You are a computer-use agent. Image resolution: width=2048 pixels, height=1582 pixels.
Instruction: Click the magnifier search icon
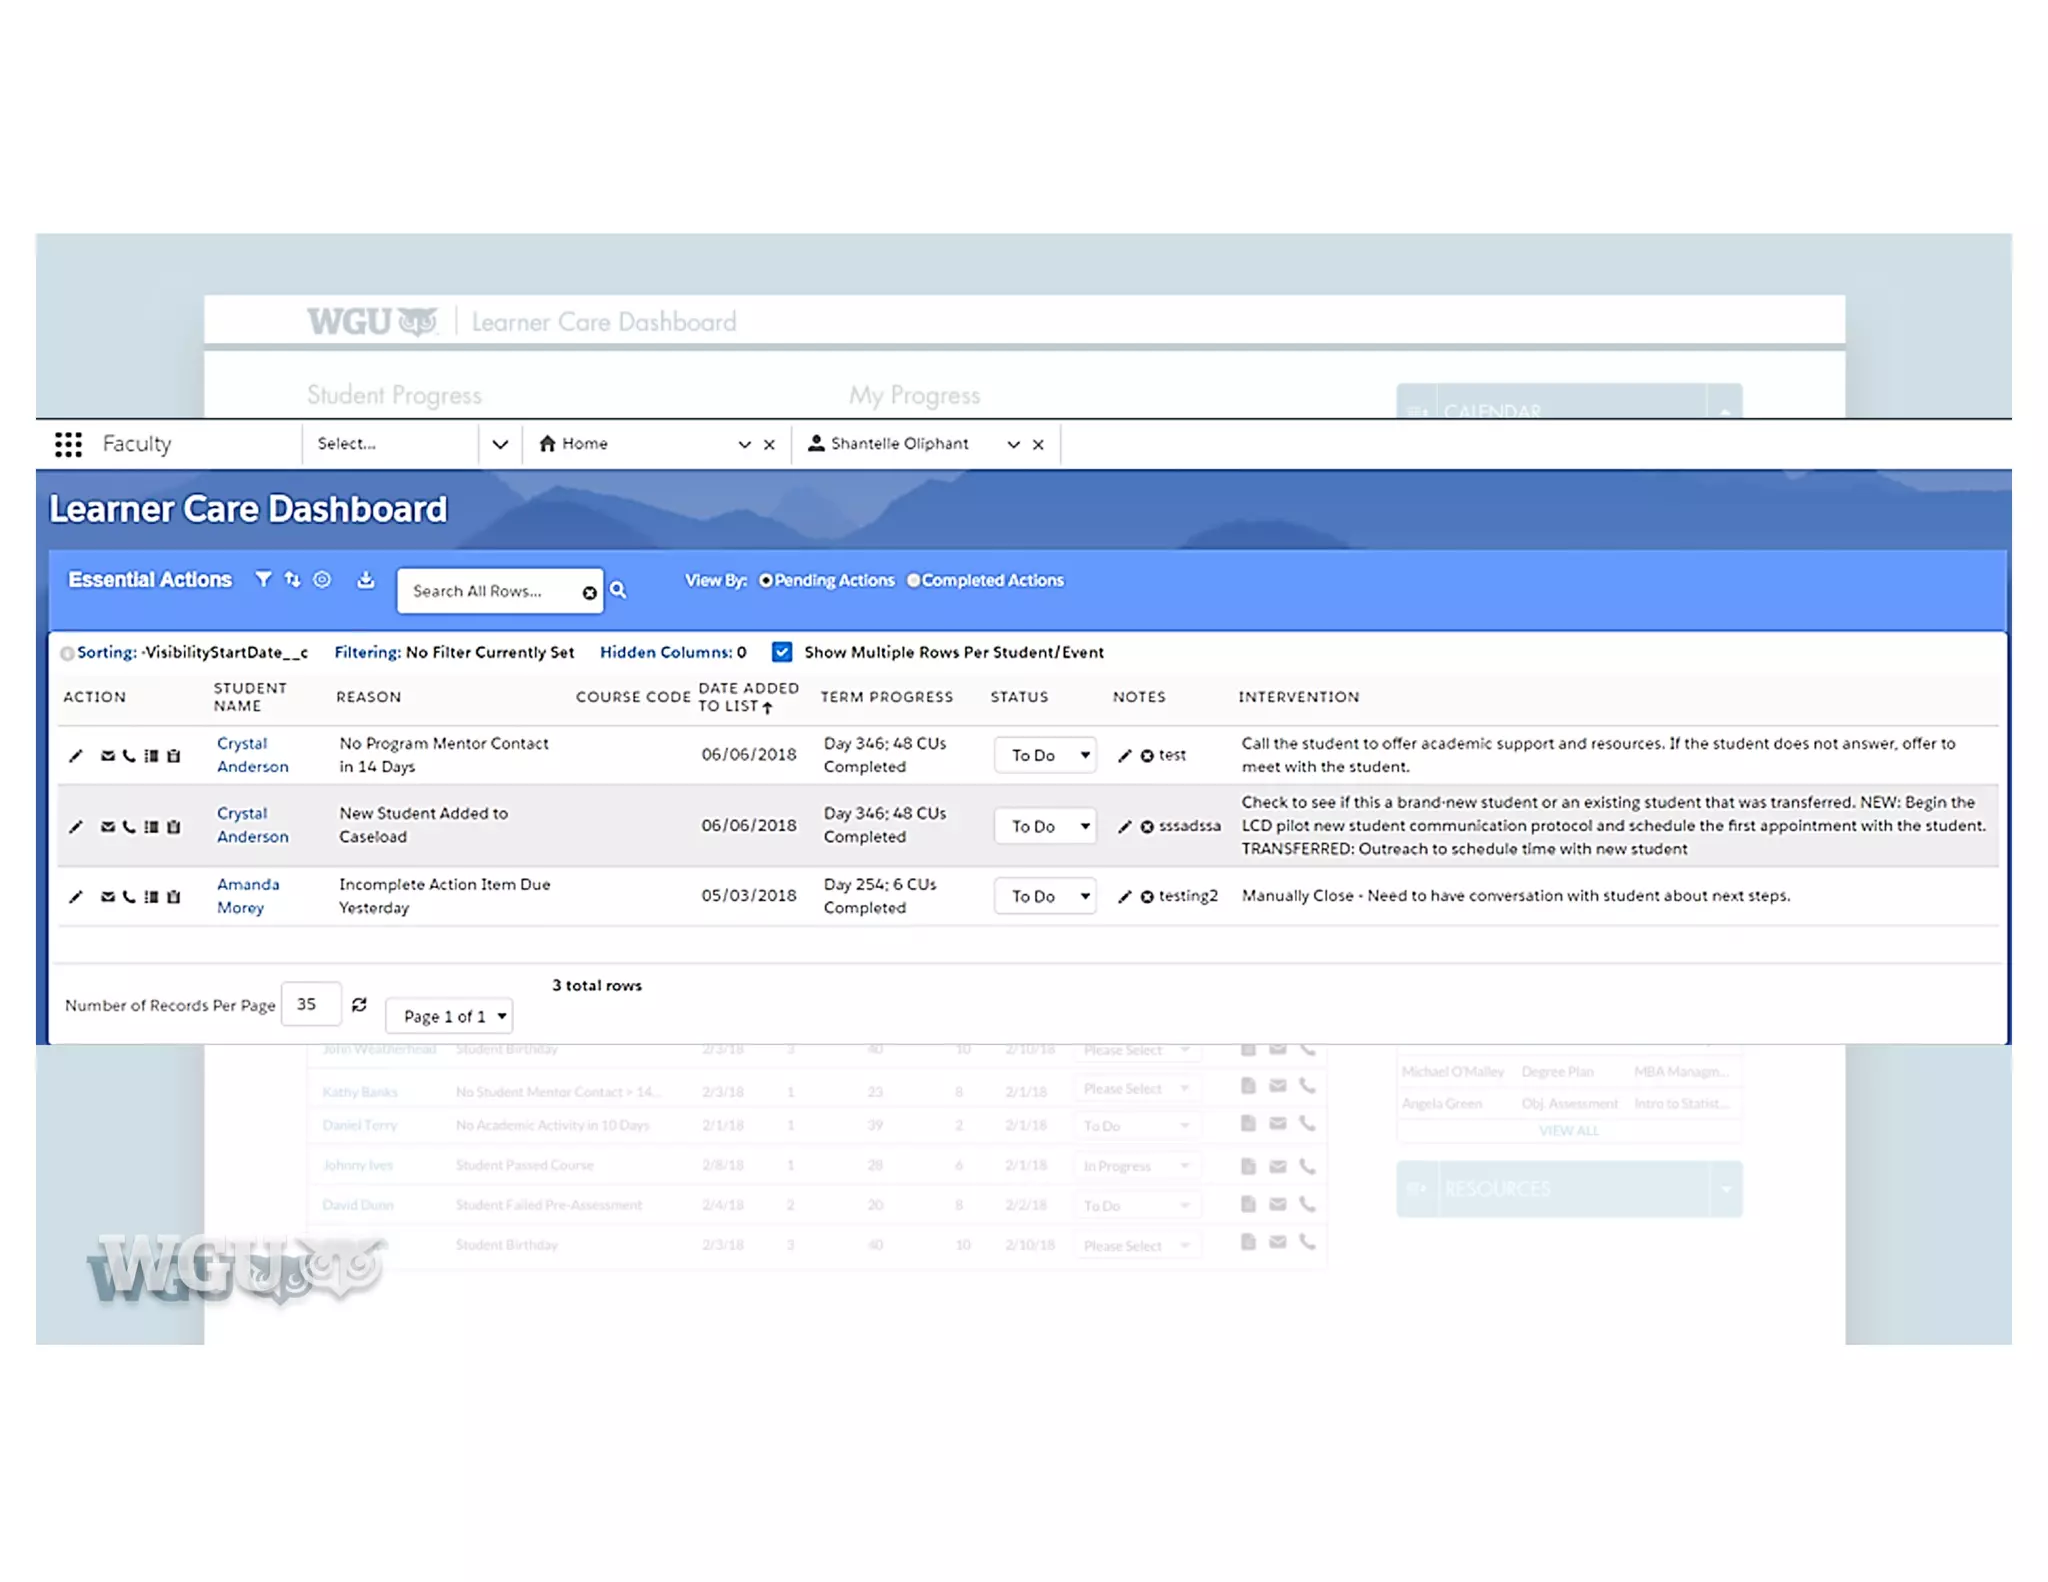[618, 590]
